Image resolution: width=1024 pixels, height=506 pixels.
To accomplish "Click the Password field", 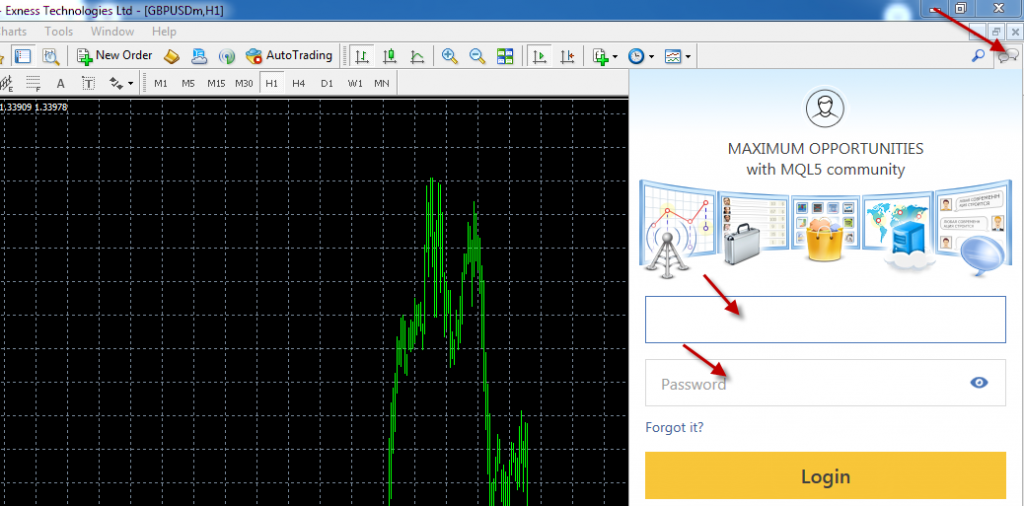I will 825,383.
